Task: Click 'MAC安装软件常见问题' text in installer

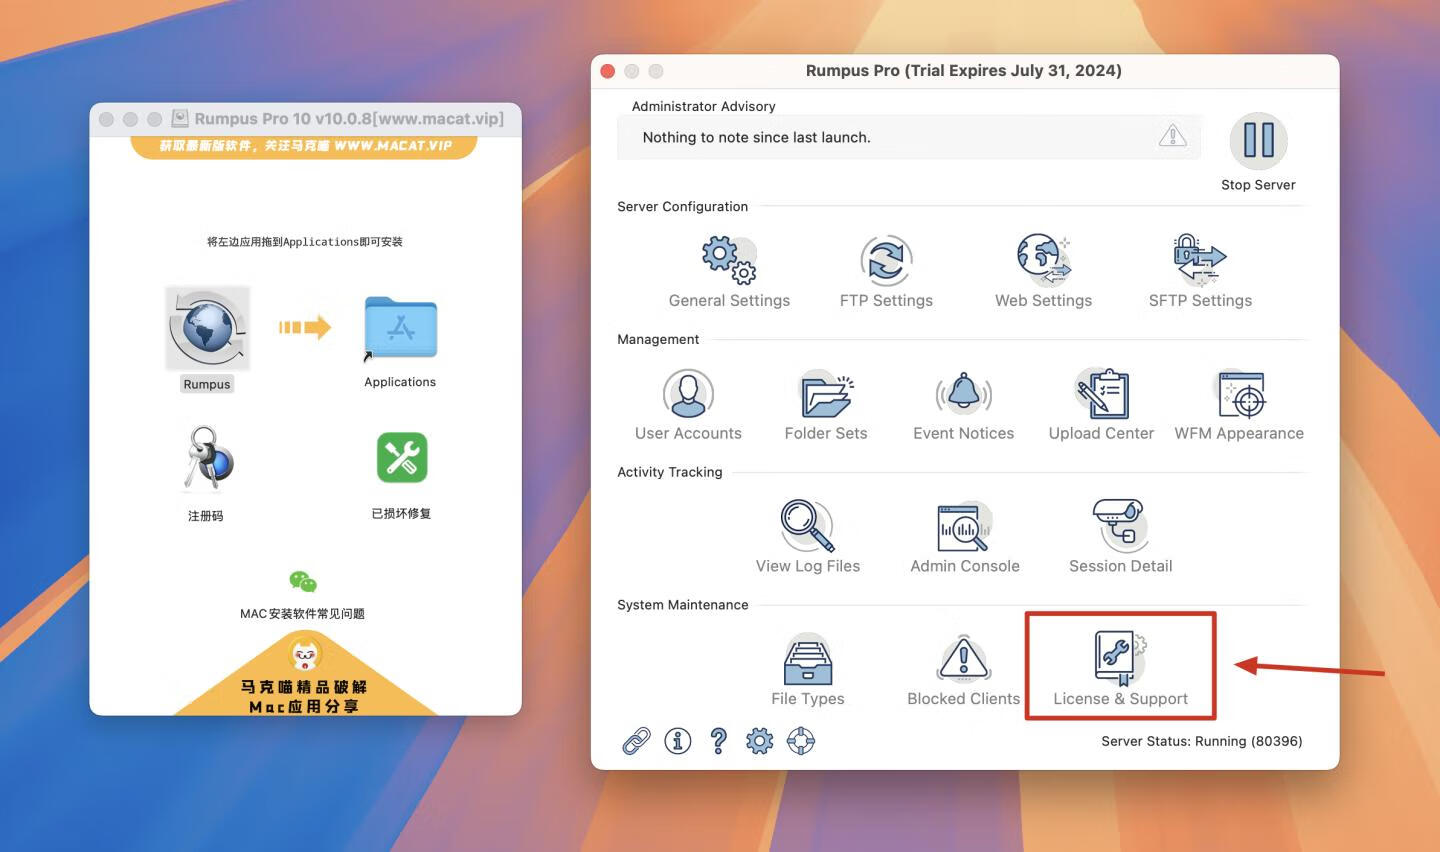Action: coord(302,613)
